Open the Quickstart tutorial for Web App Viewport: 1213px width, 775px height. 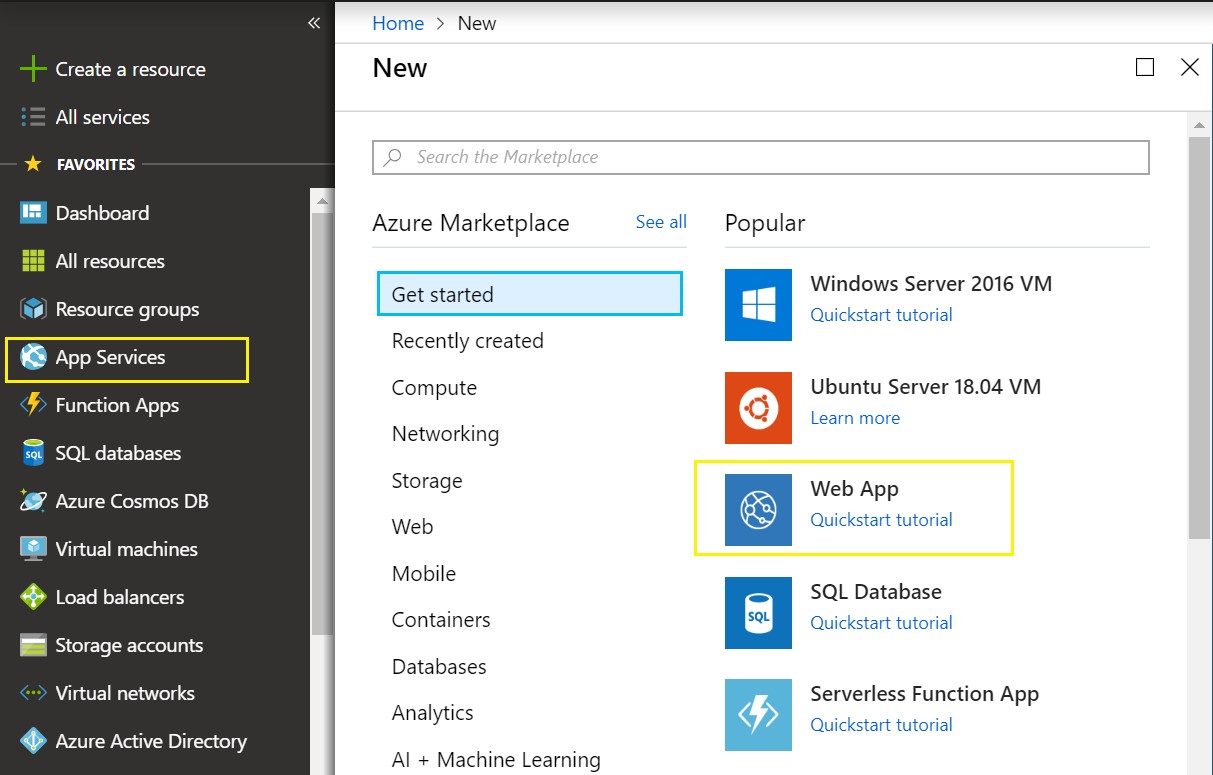pyautogui.click(x=881, y=519)
